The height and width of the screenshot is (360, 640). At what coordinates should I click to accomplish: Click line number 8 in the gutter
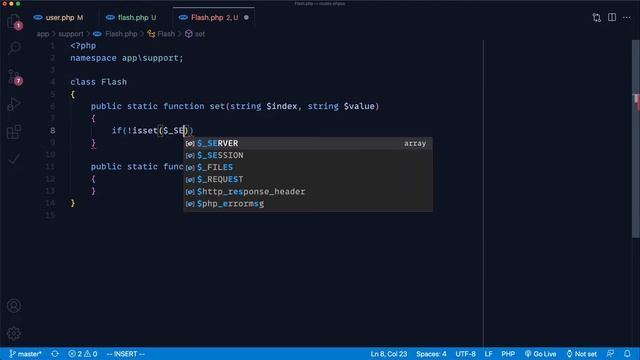click(53, 131)
